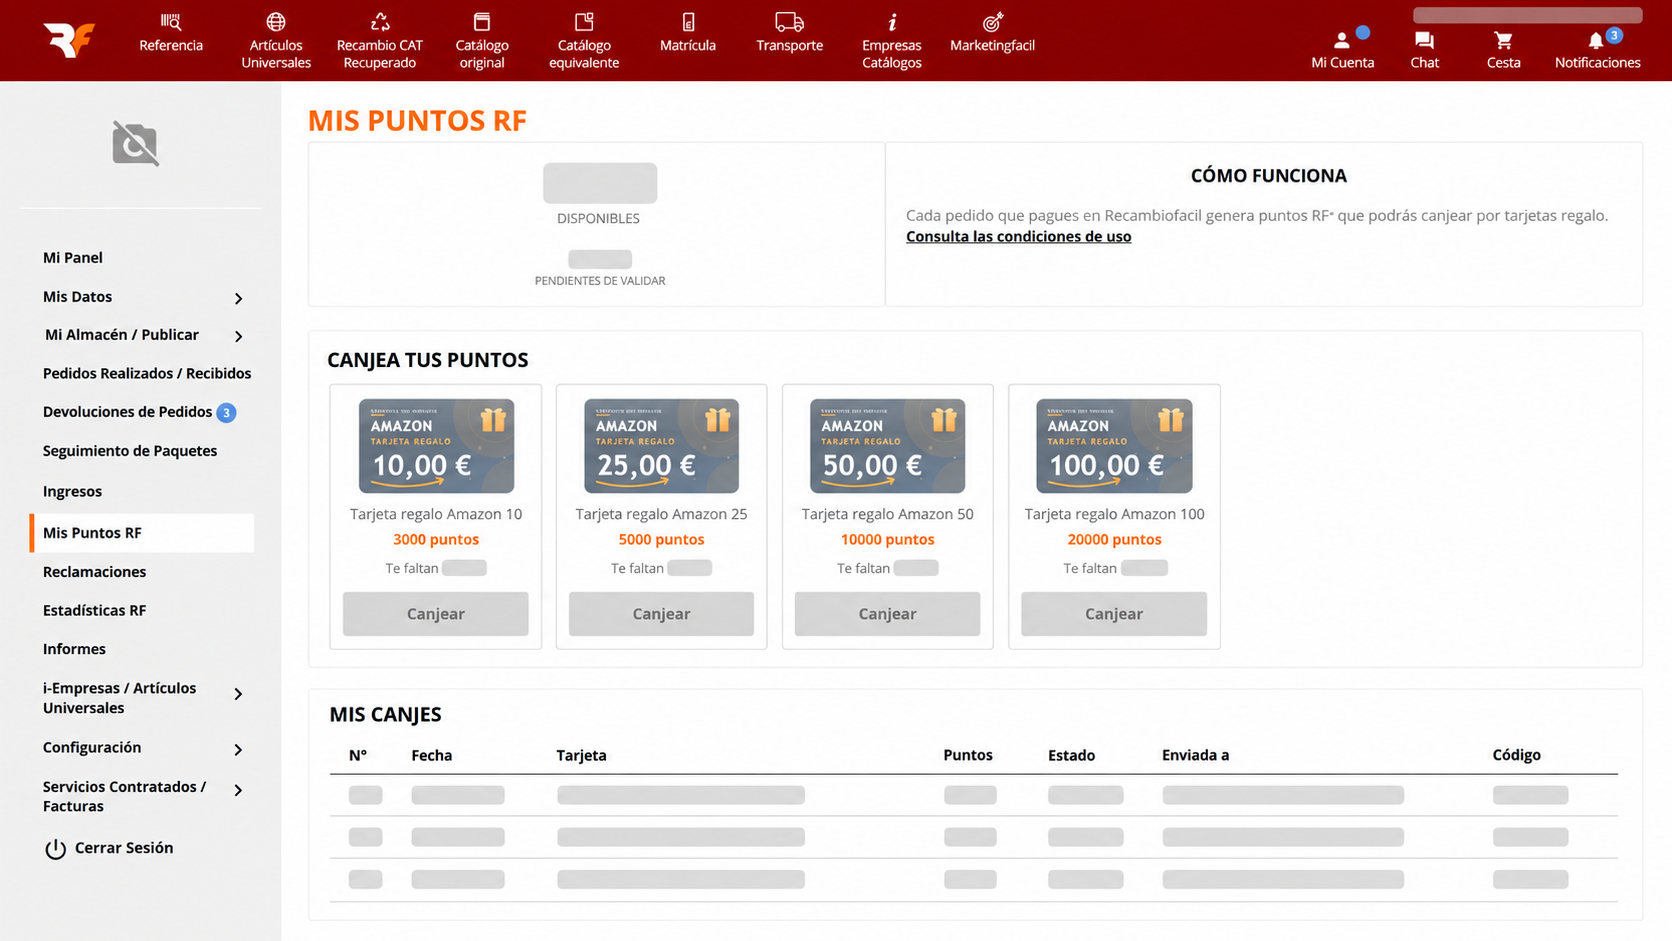Click the Cerrar Sesión power icon
Viewport: 1672px width, 941px height.
point(55,849)
